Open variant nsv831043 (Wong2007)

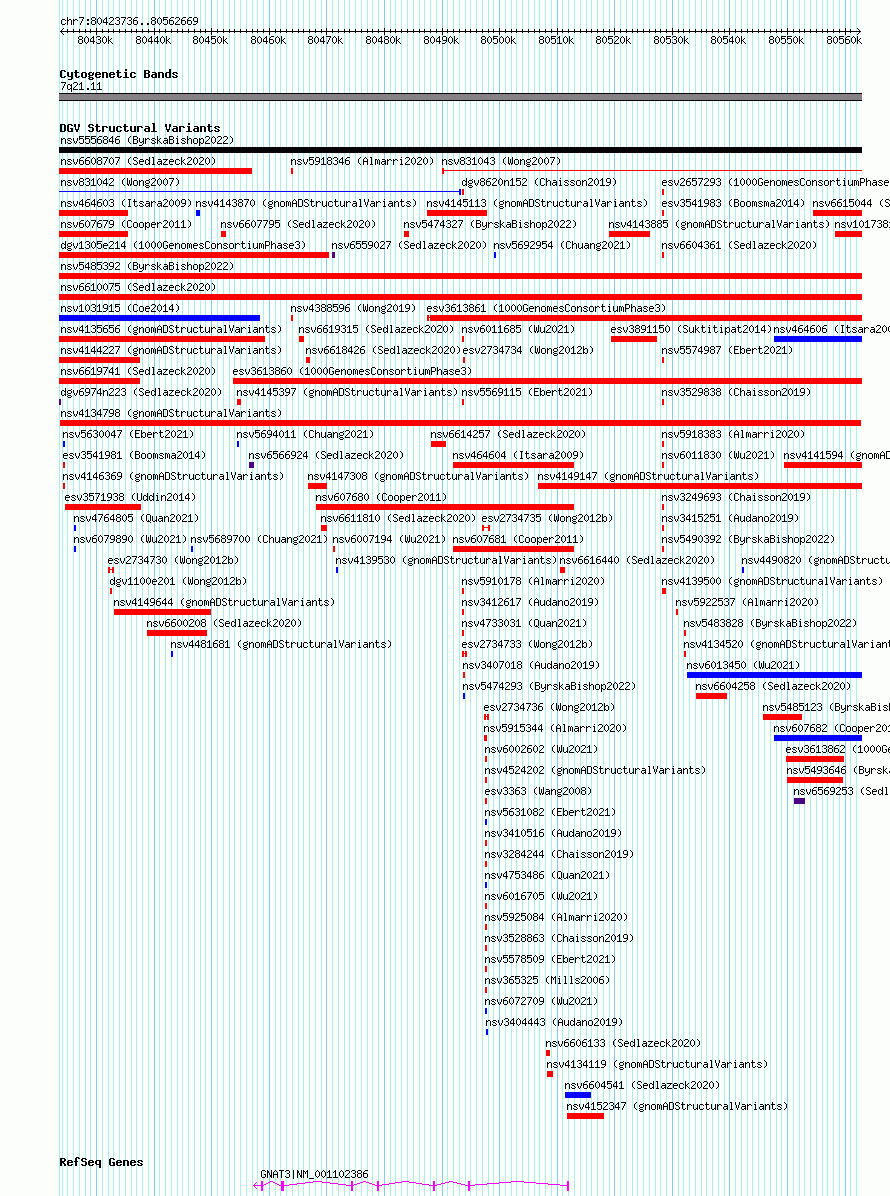[501, 162]
